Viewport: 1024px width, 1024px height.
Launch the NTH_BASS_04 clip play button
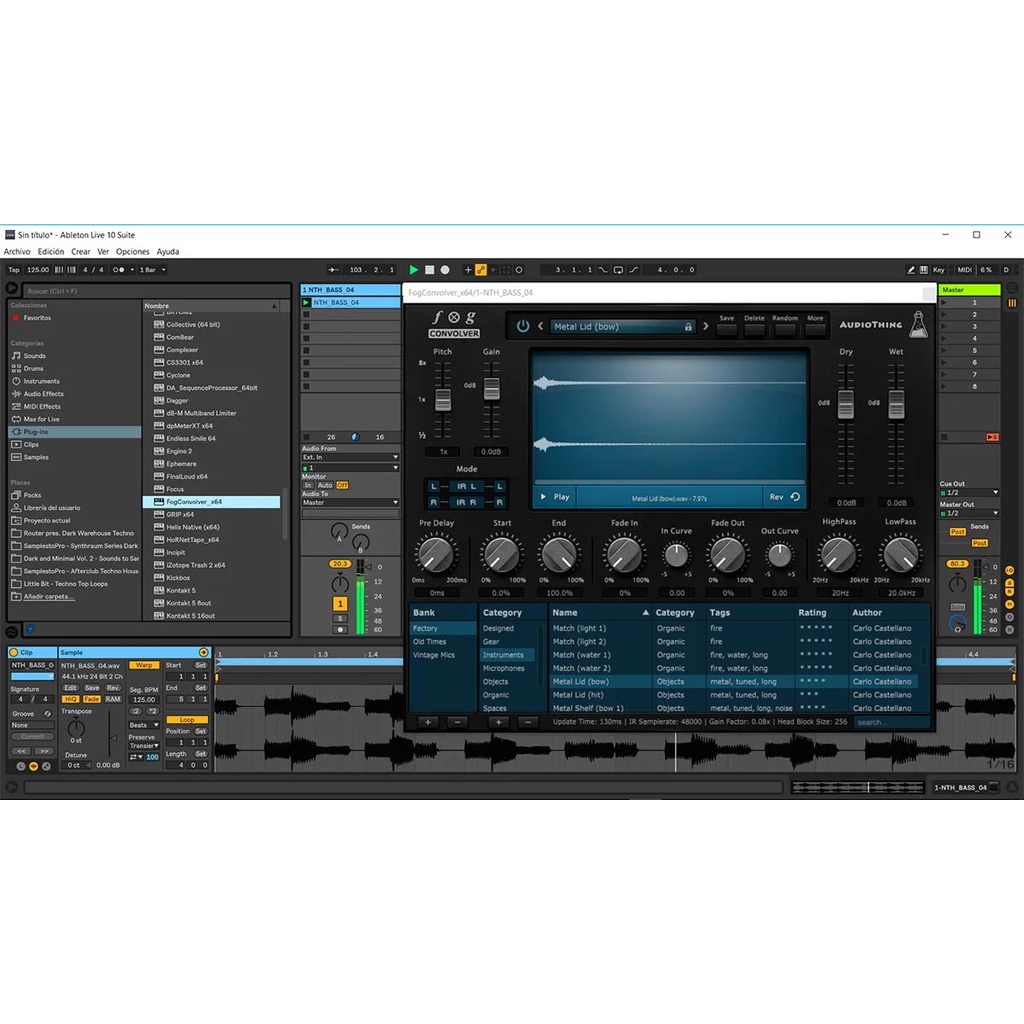tap(306, 302)
